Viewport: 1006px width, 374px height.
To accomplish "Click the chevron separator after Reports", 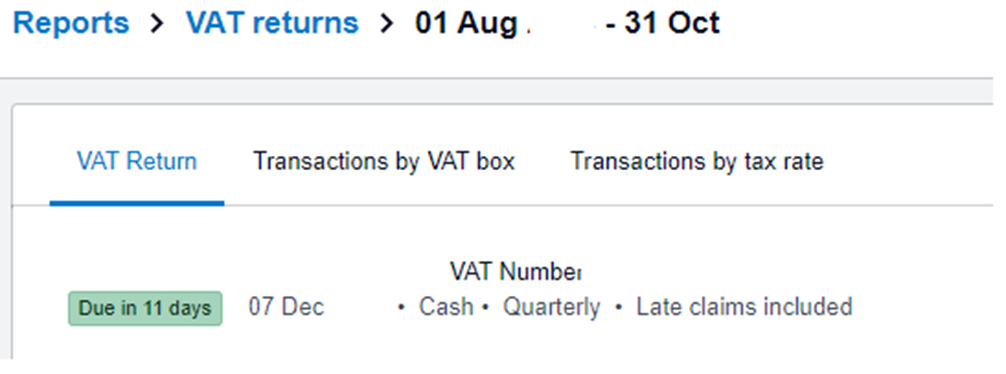I will [158, 24].
